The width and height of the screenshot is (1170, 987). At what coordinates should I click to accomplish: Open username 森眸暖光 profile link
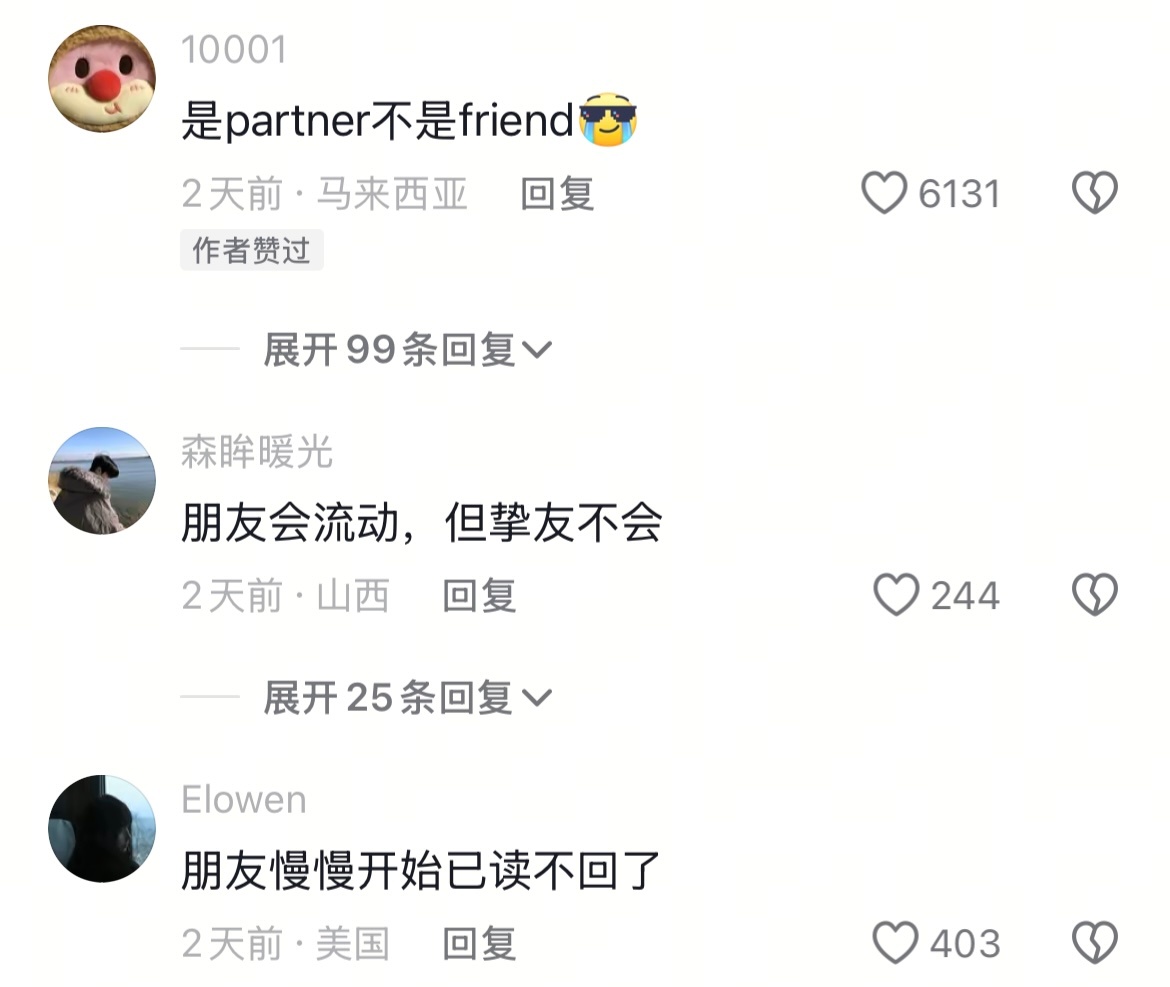point(257,452)
